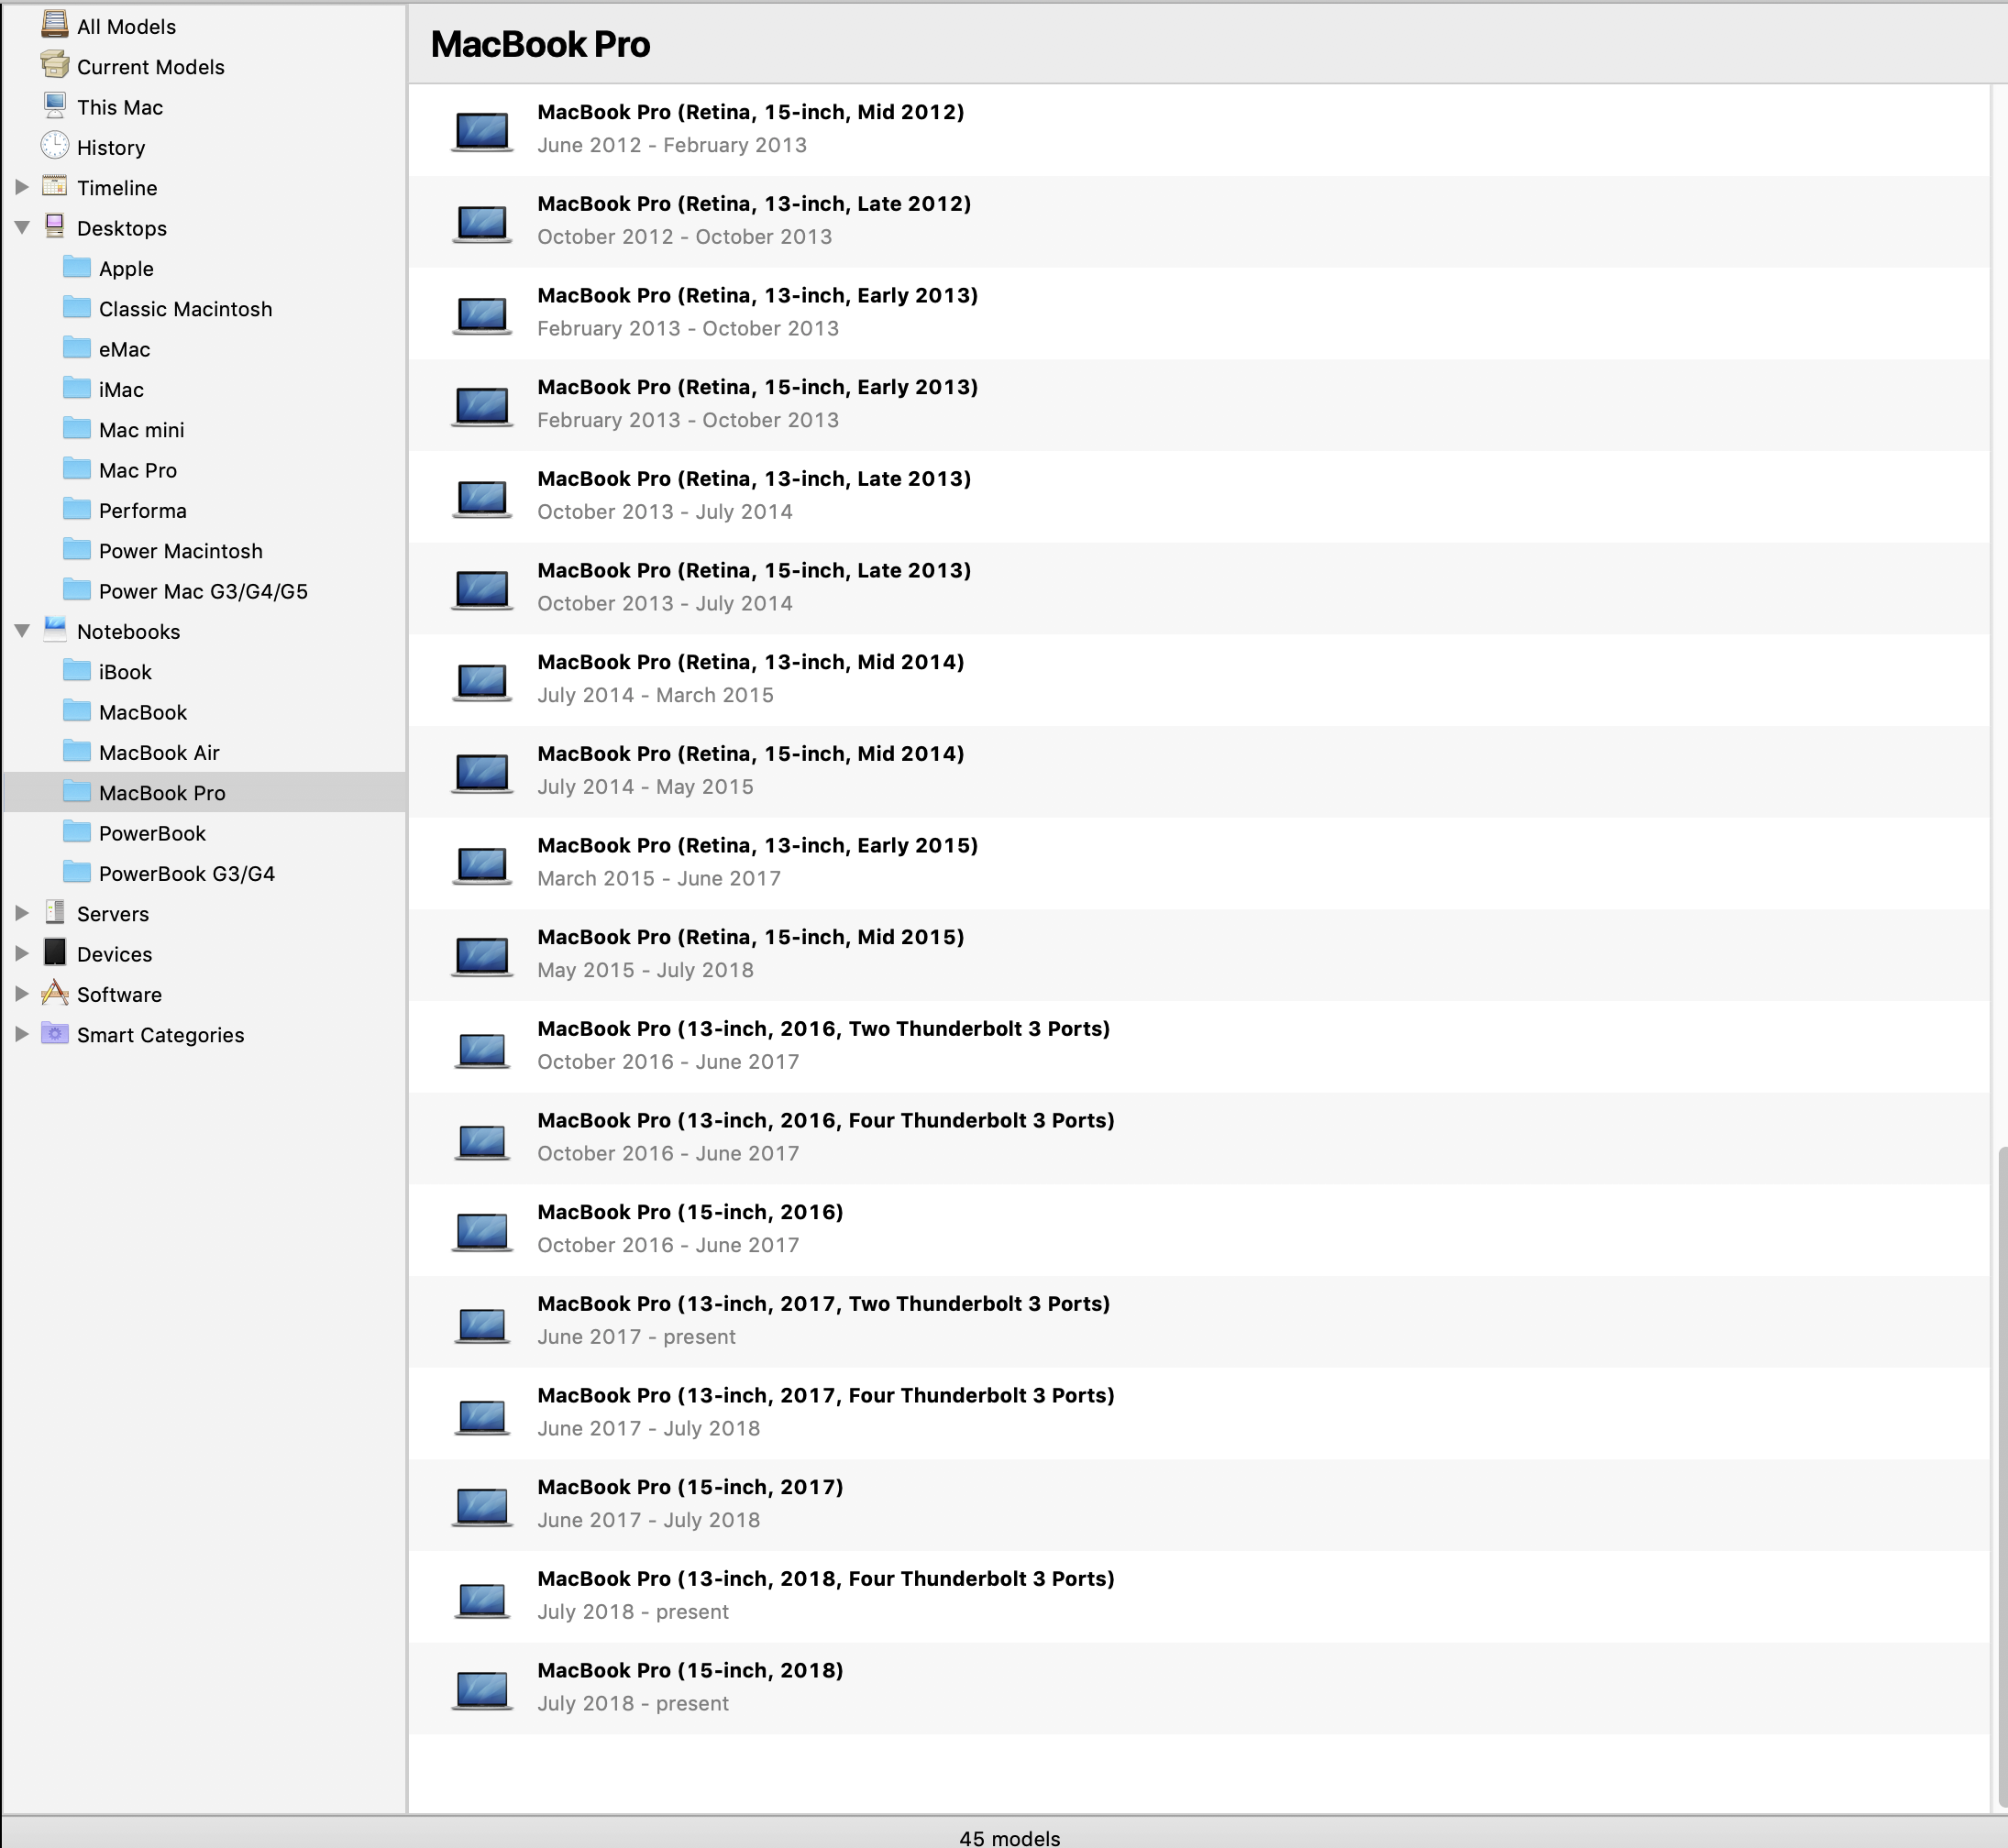Click laptop thumbnail for Retina 13-inch Late 2012
2008x1848 pixels.
pos(482,222)
